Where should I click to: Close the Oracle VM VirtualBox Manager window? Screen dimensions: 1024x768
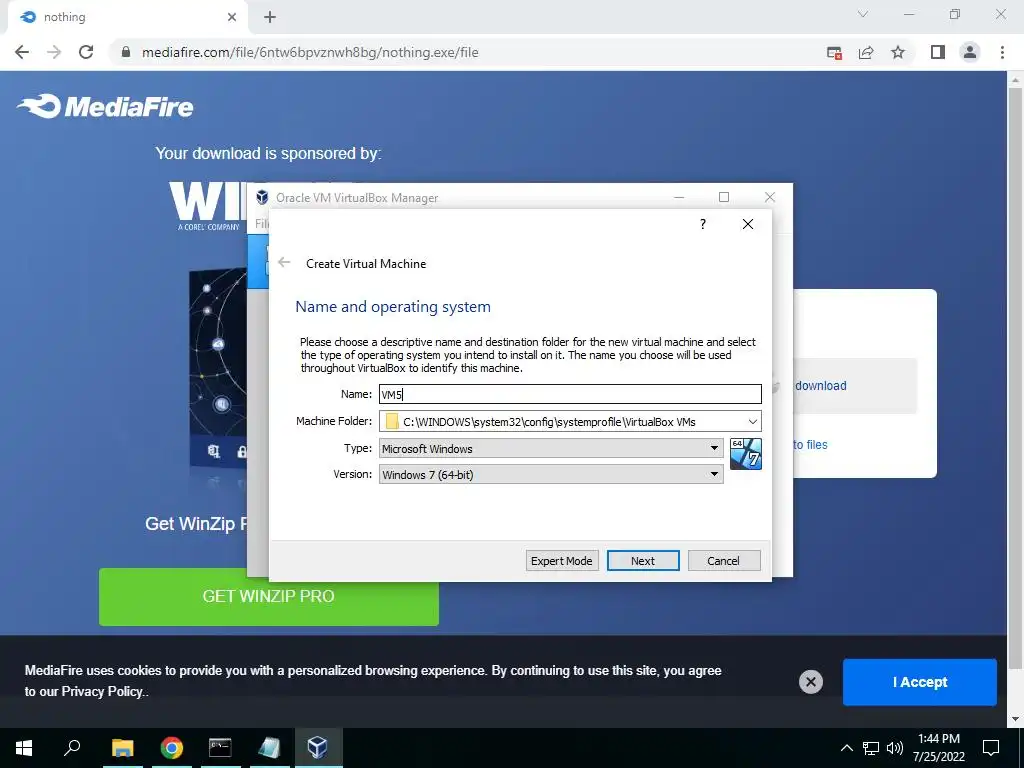coord(770,197)
